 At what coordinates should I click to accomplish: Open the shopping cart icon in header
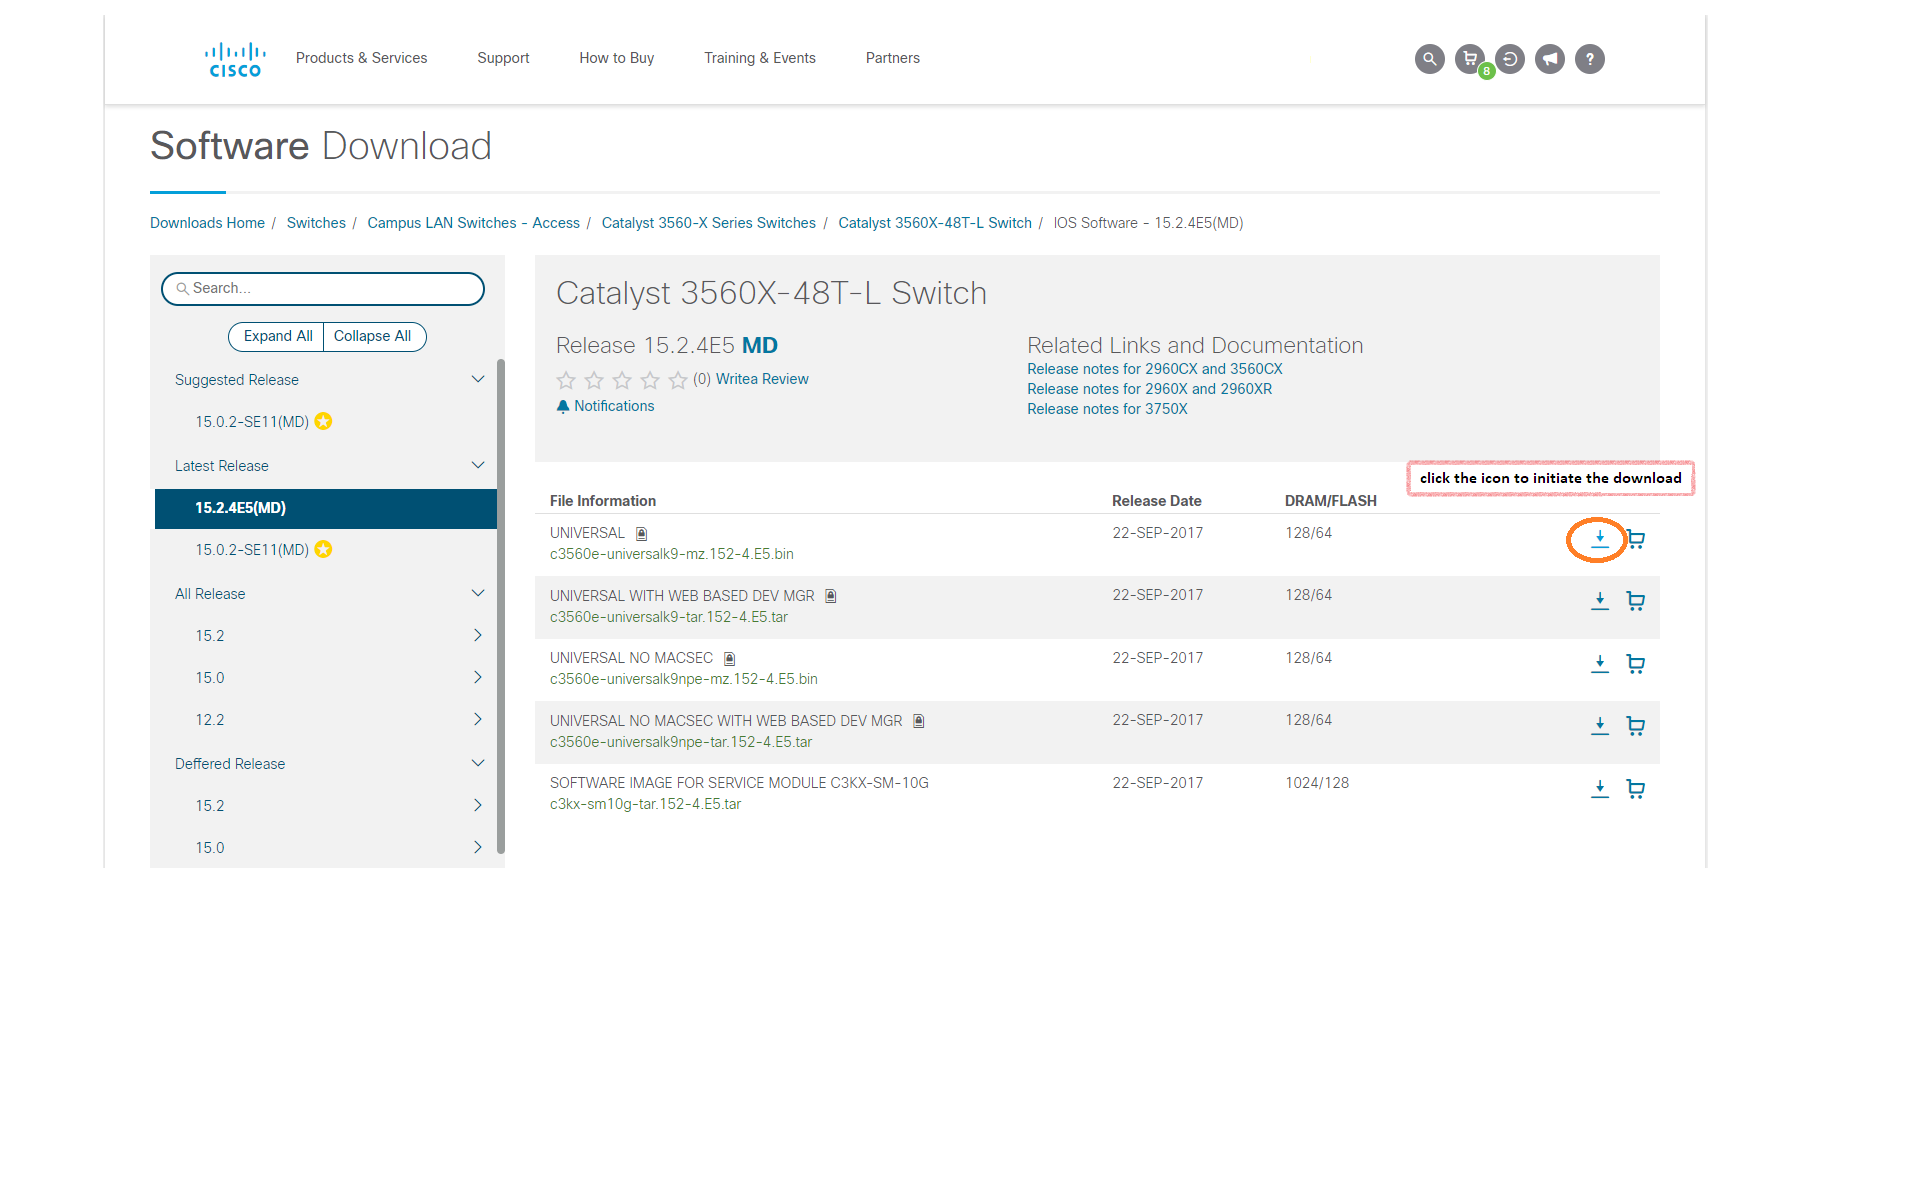coord(1469,59)
